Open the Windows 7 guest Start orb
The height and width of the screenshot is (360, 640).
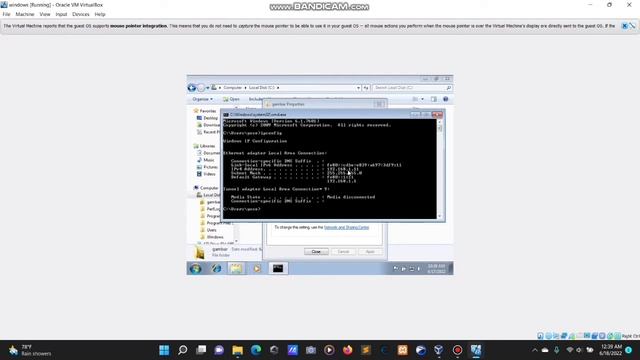(x=196, y=268)
